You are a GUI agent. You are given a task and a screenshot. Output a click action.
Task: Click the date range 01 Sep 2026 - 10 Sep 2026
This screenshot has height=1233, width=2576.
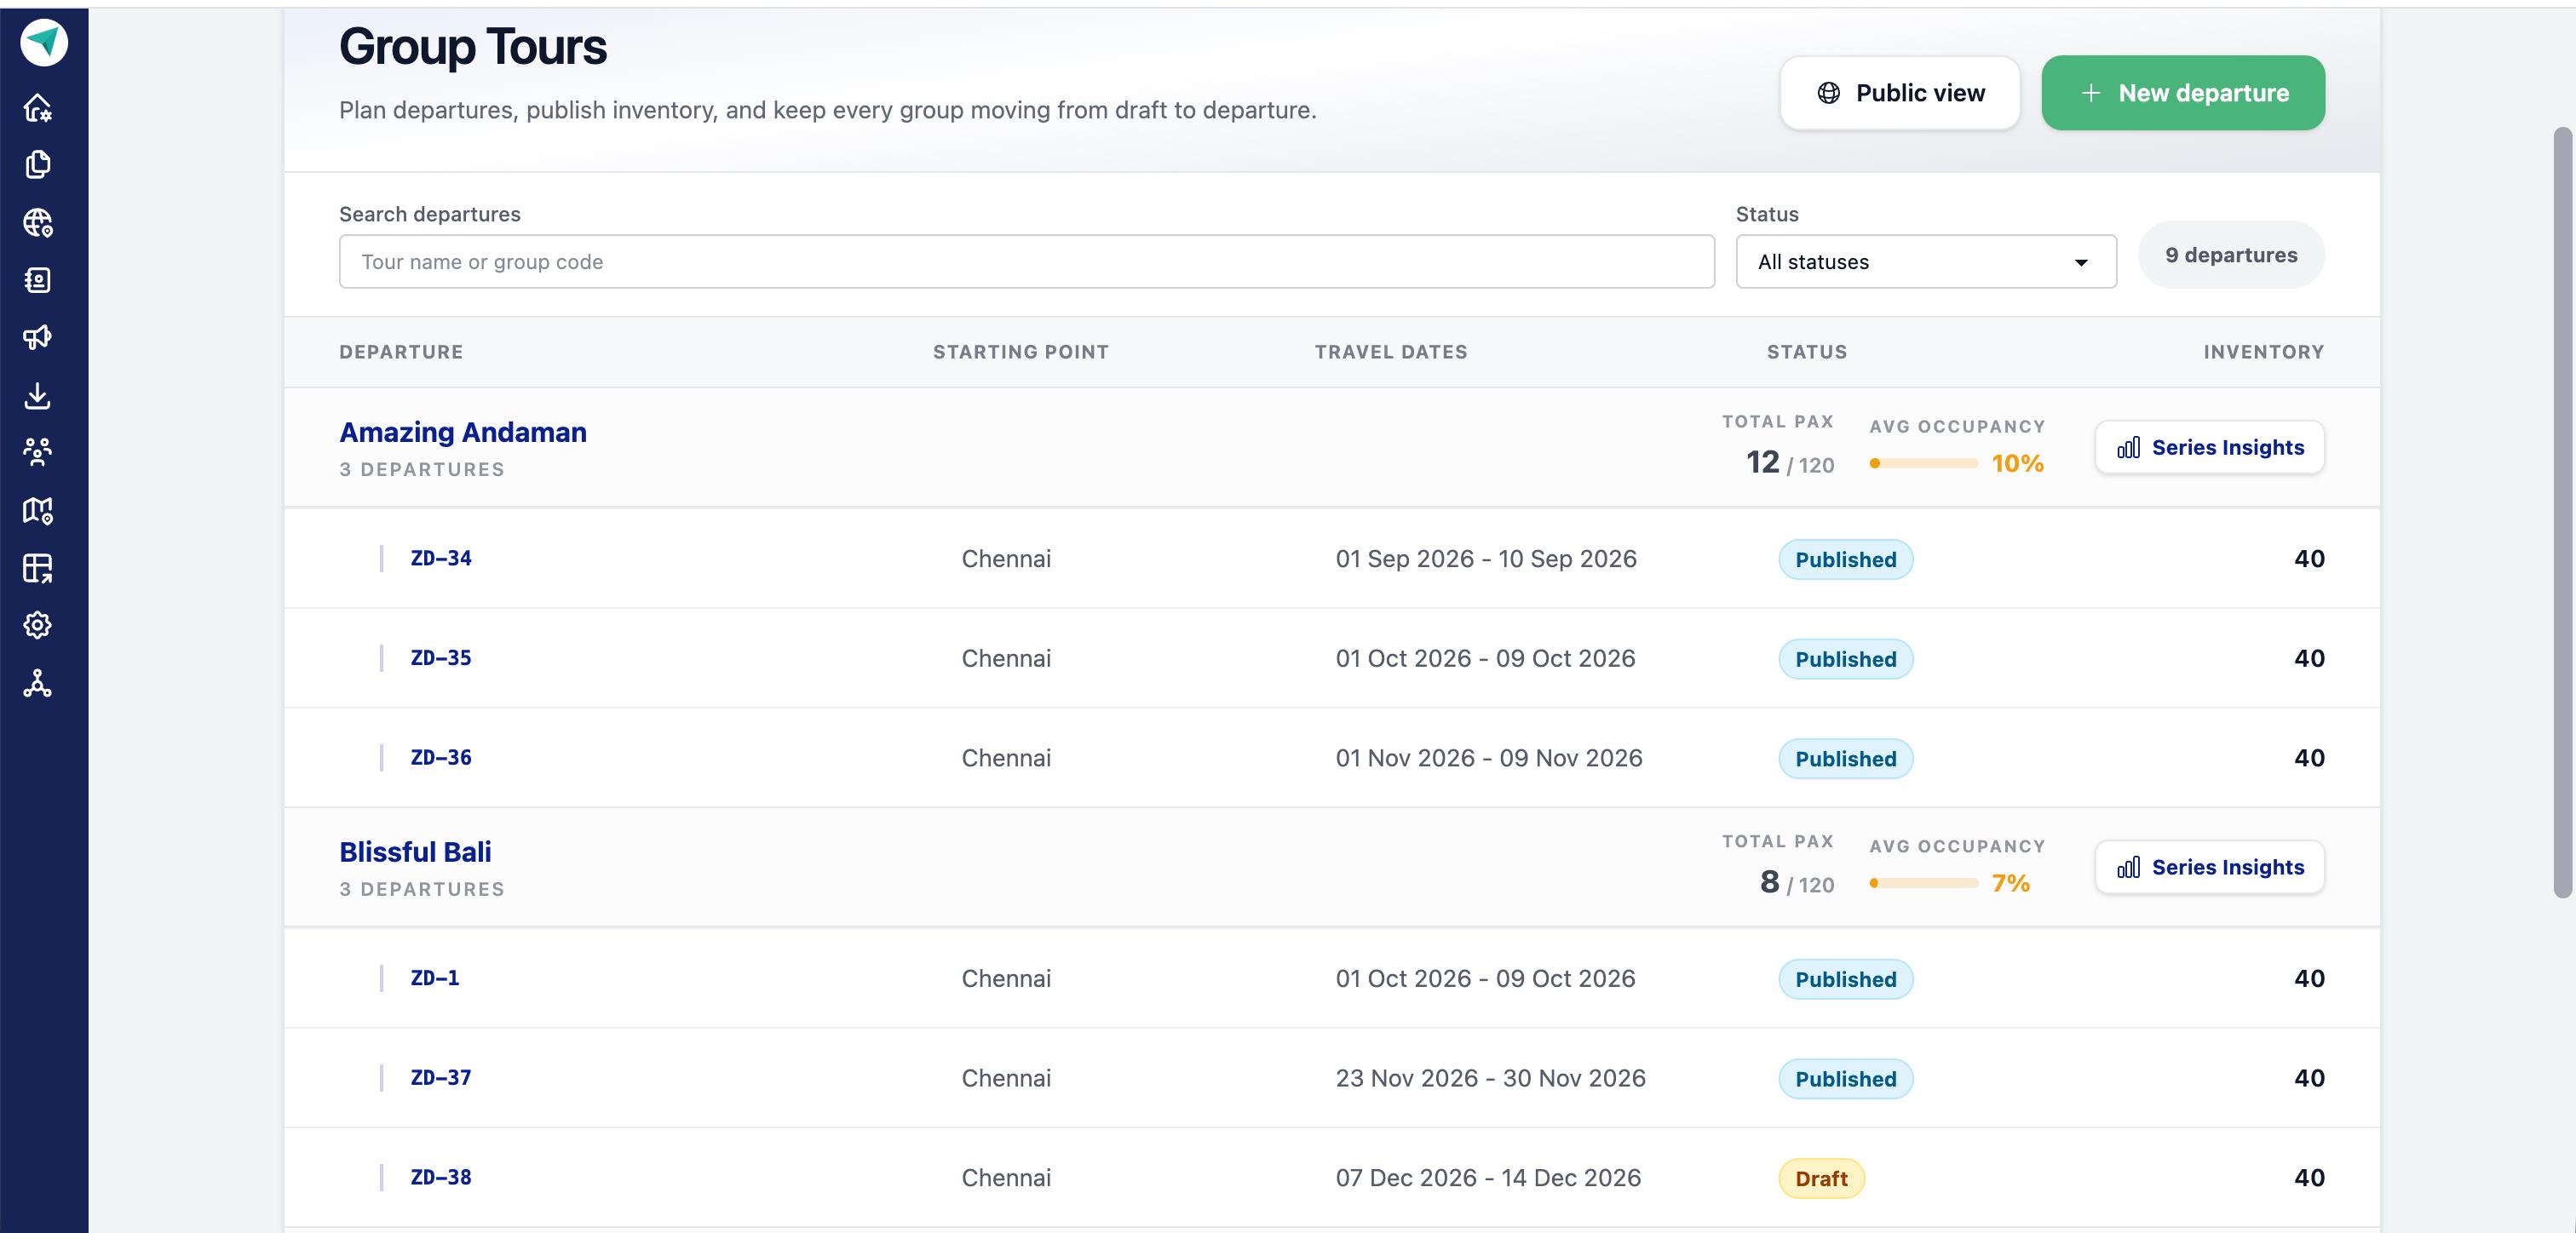1486,559
